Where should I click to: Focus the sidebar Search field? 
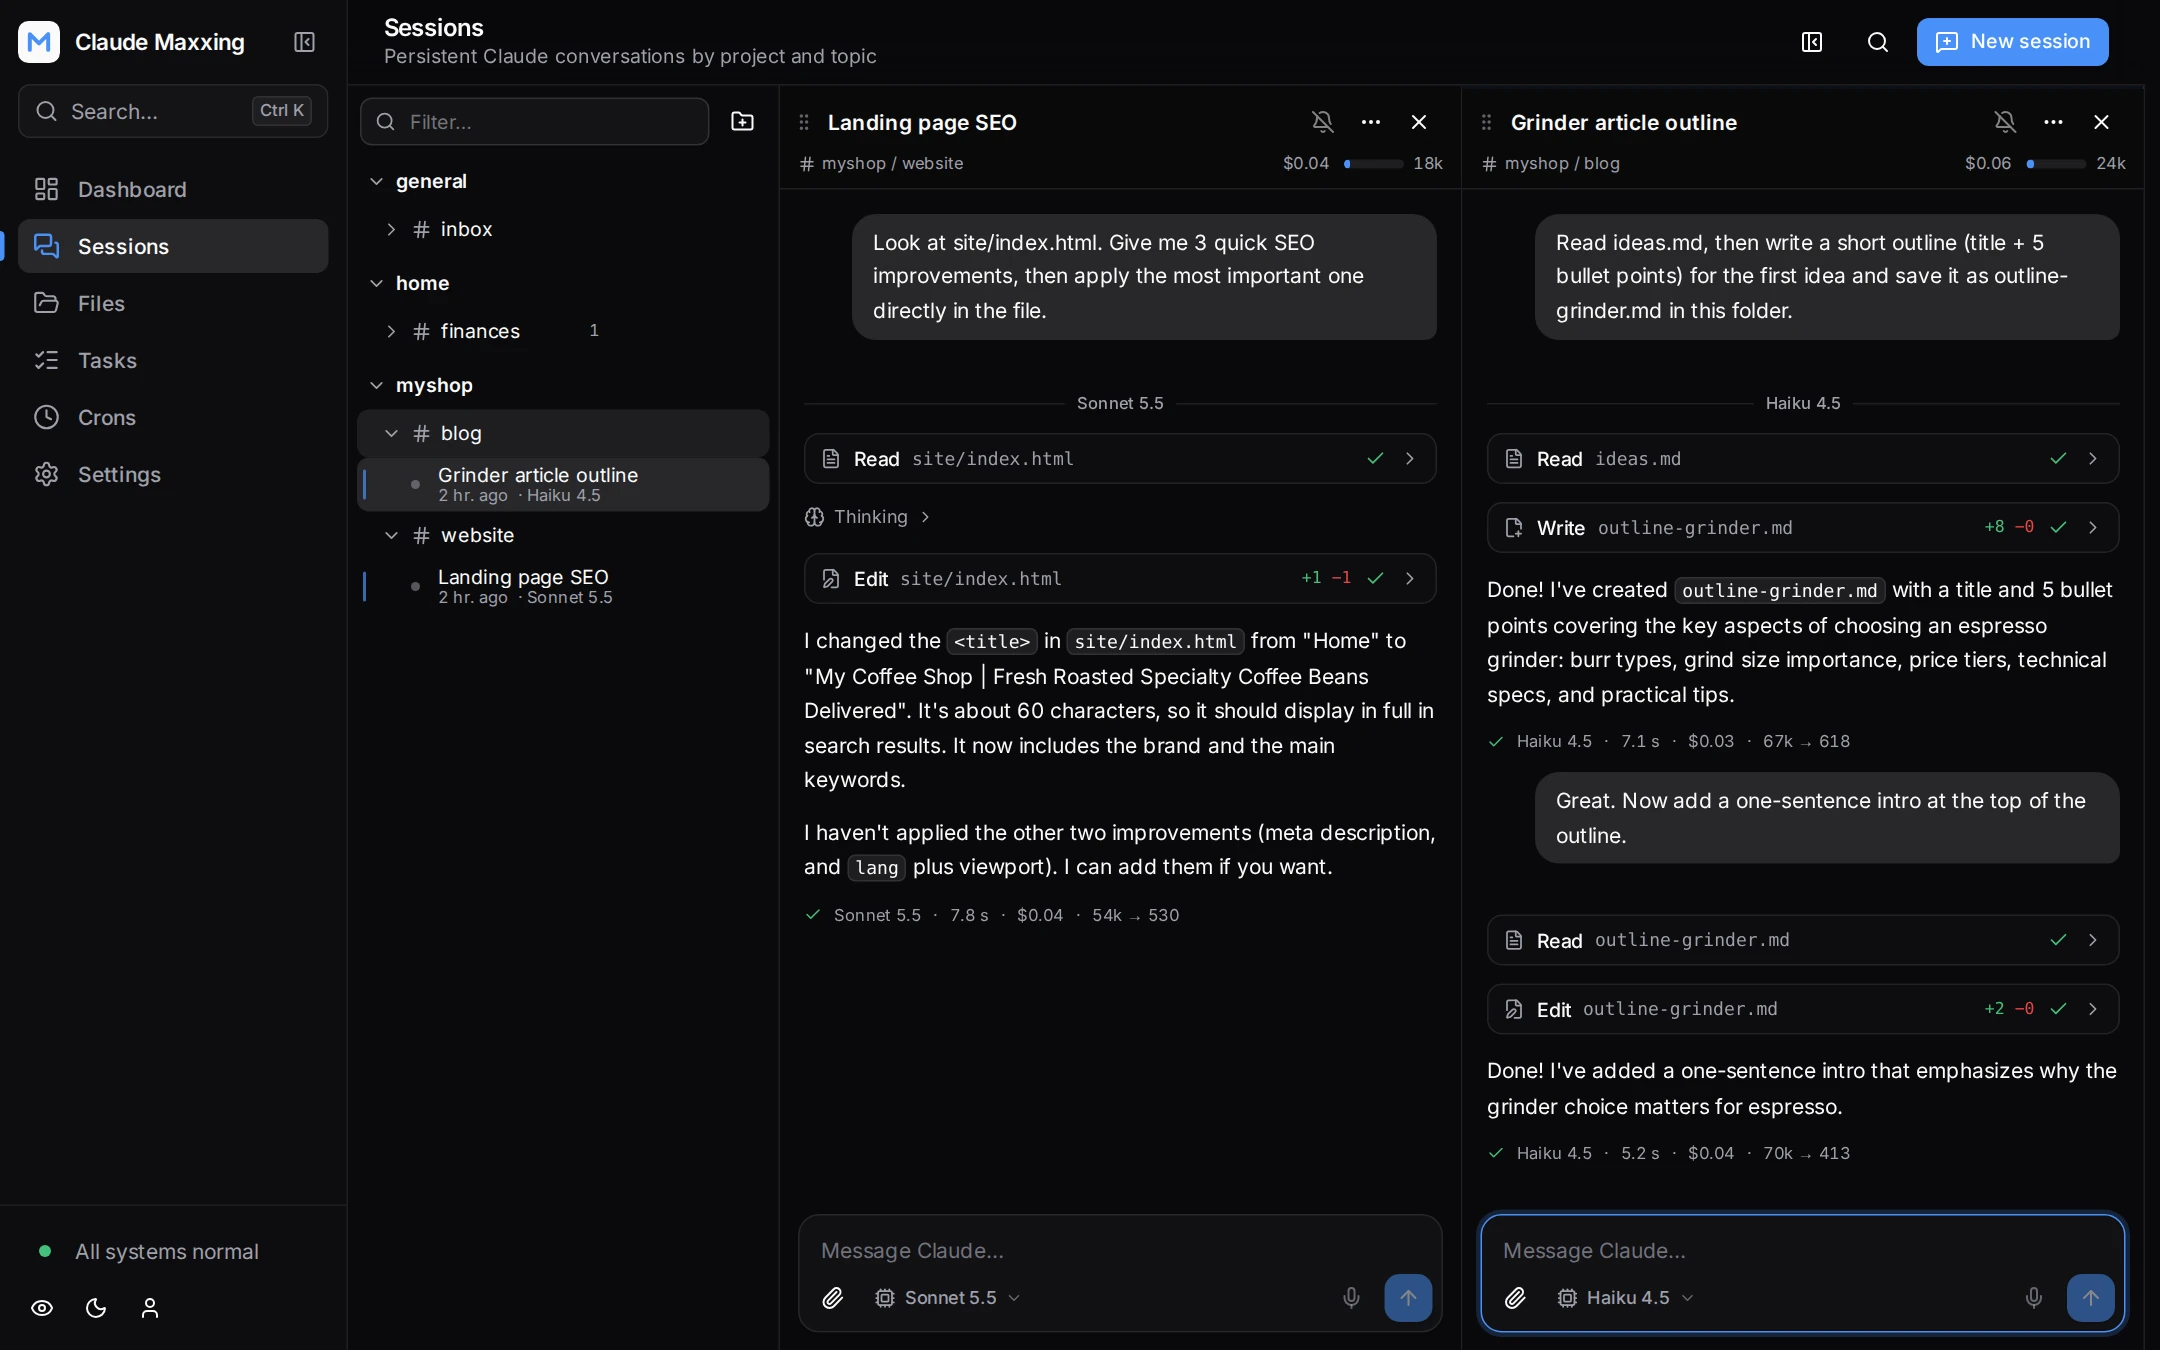point(173,111)
